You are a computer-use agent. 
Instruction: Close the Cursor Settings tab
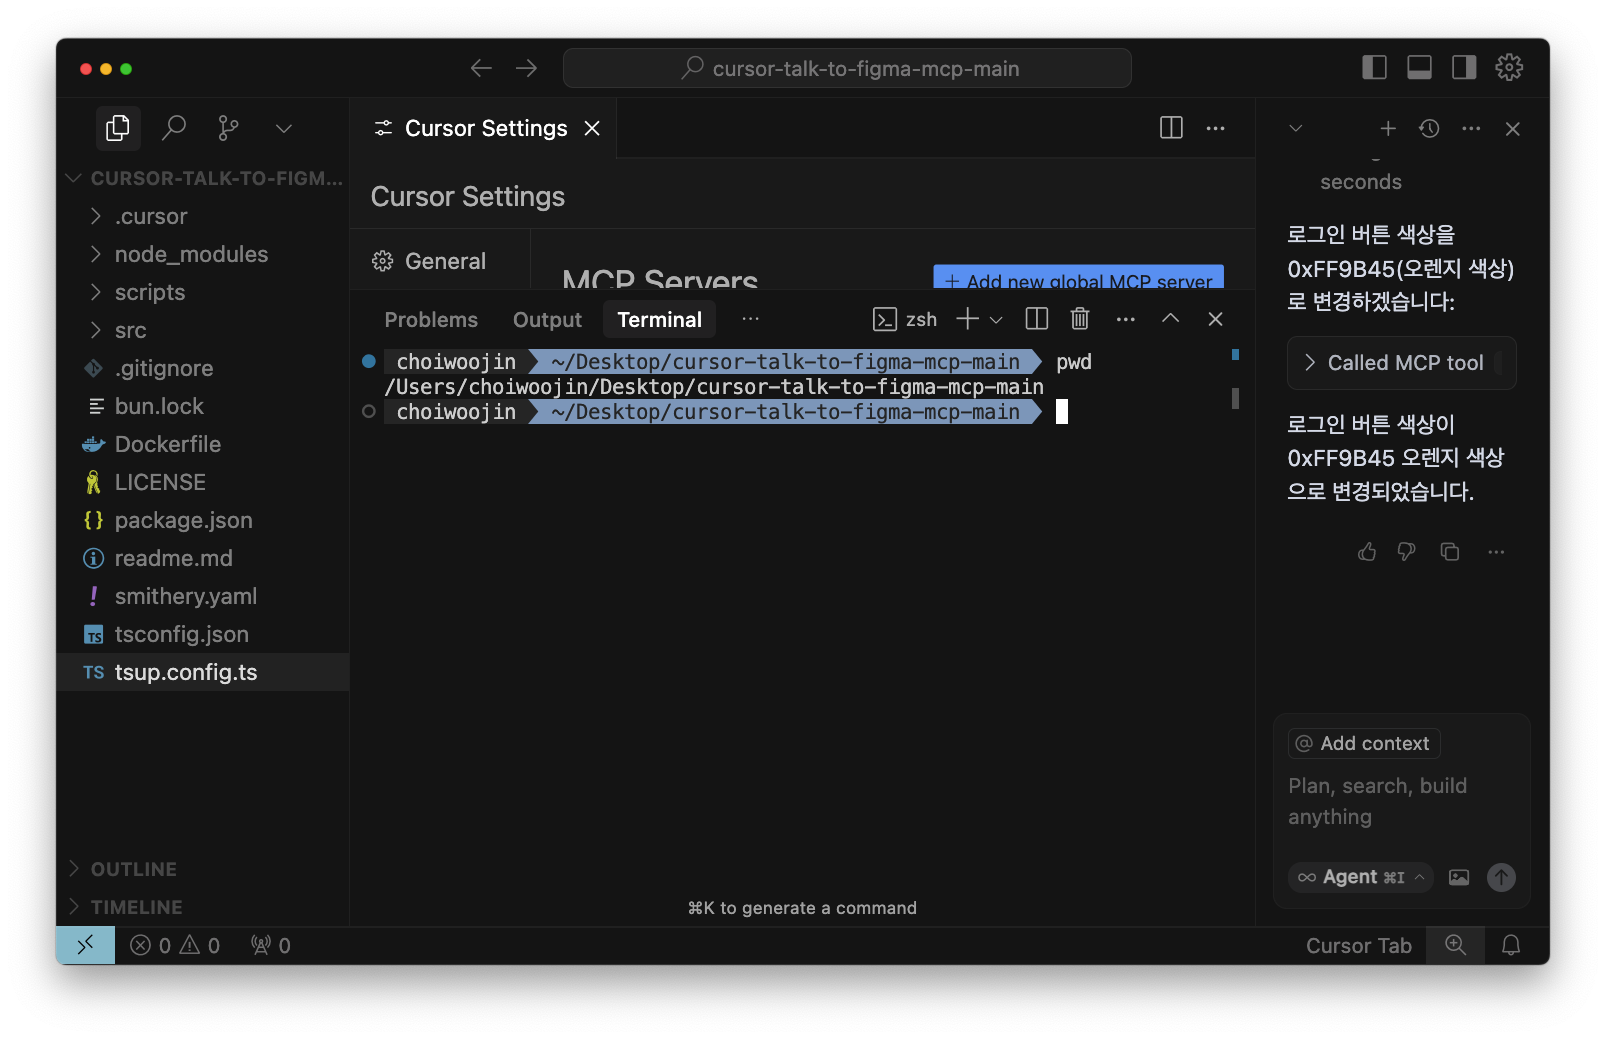coord(592,128)
